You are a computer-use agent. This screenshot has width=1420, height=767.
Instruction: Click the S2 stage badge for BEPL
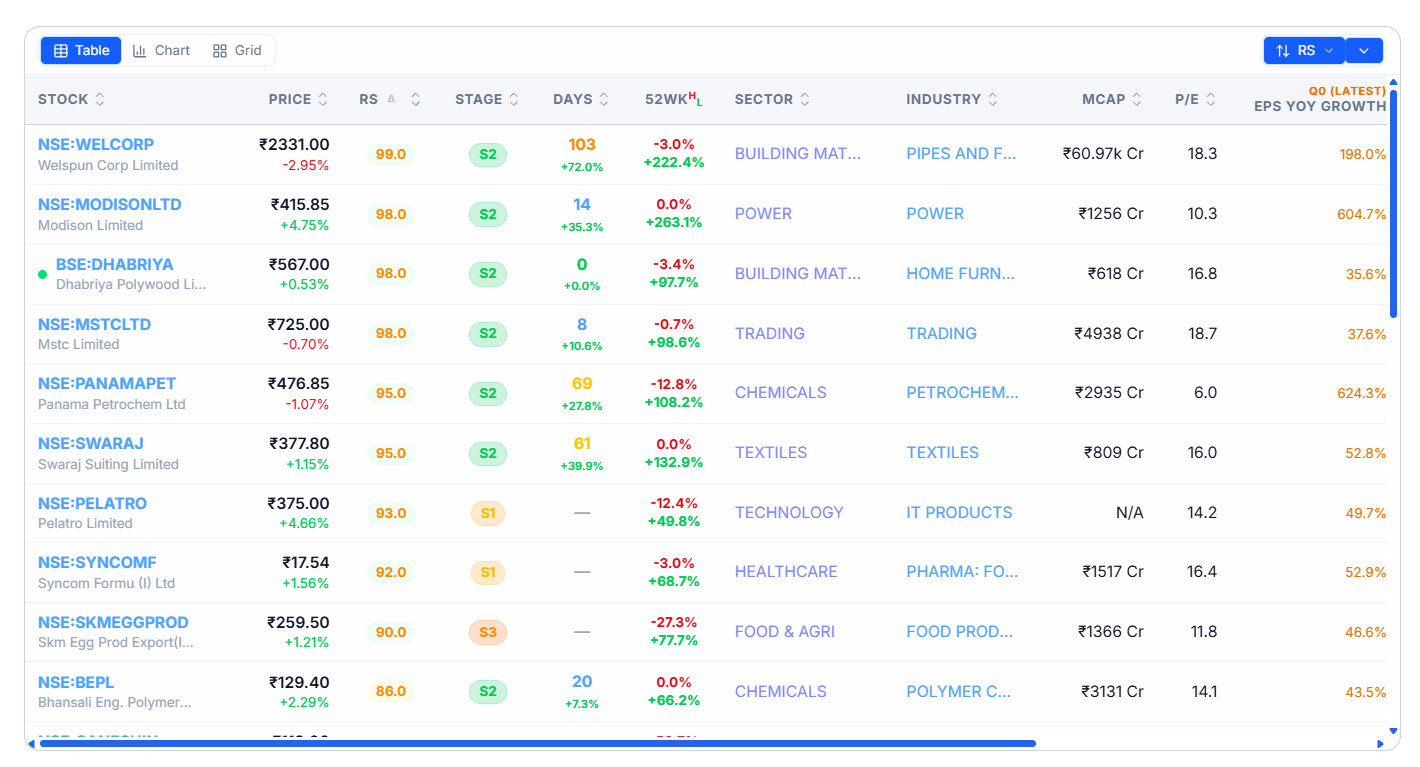click(x=488, y=691)
